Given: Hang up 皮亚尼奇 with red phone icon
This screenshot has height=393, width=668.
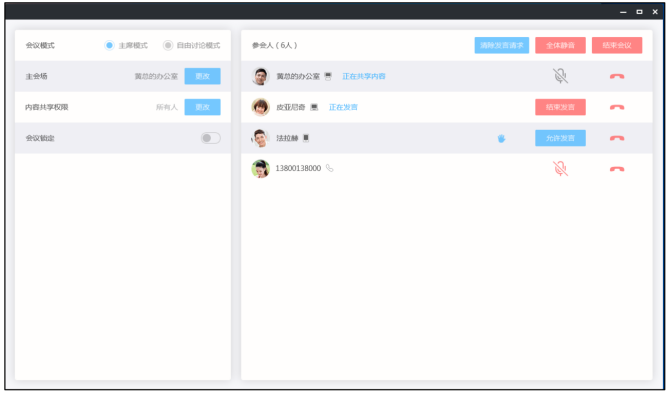Looking at the screenshot, I should 617,107.
